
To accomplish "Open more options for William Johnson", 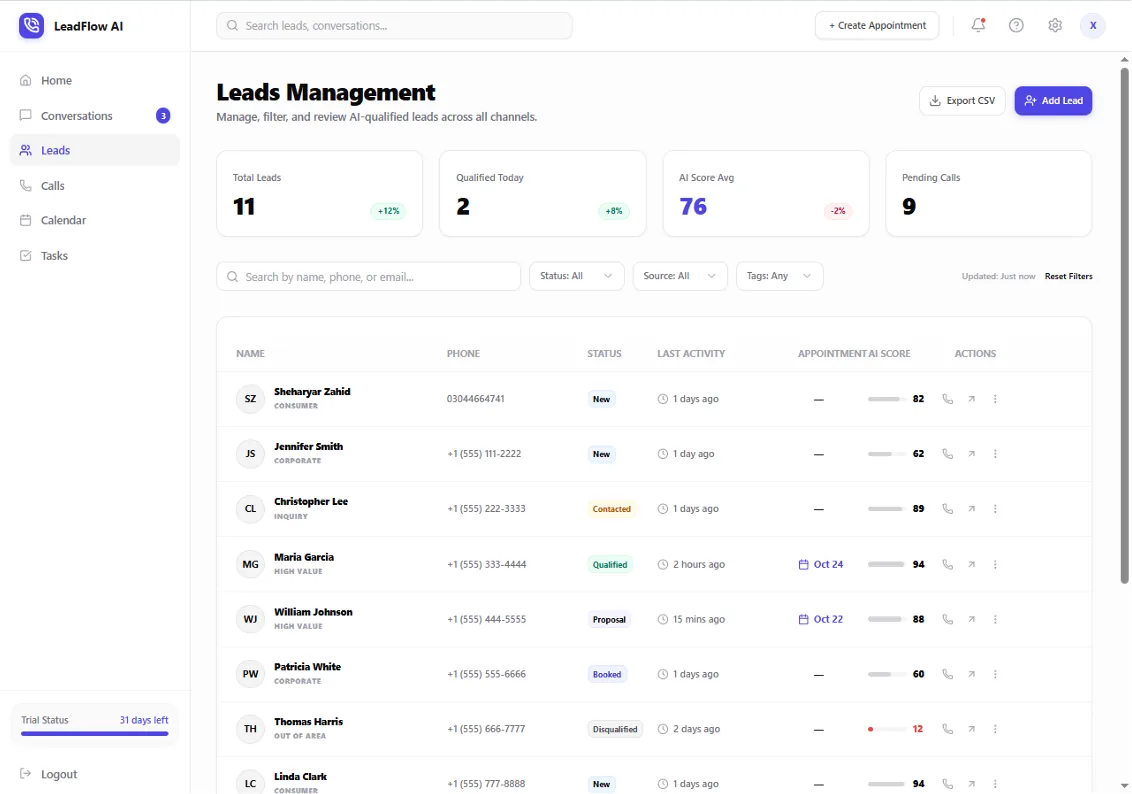I will 996,619.
